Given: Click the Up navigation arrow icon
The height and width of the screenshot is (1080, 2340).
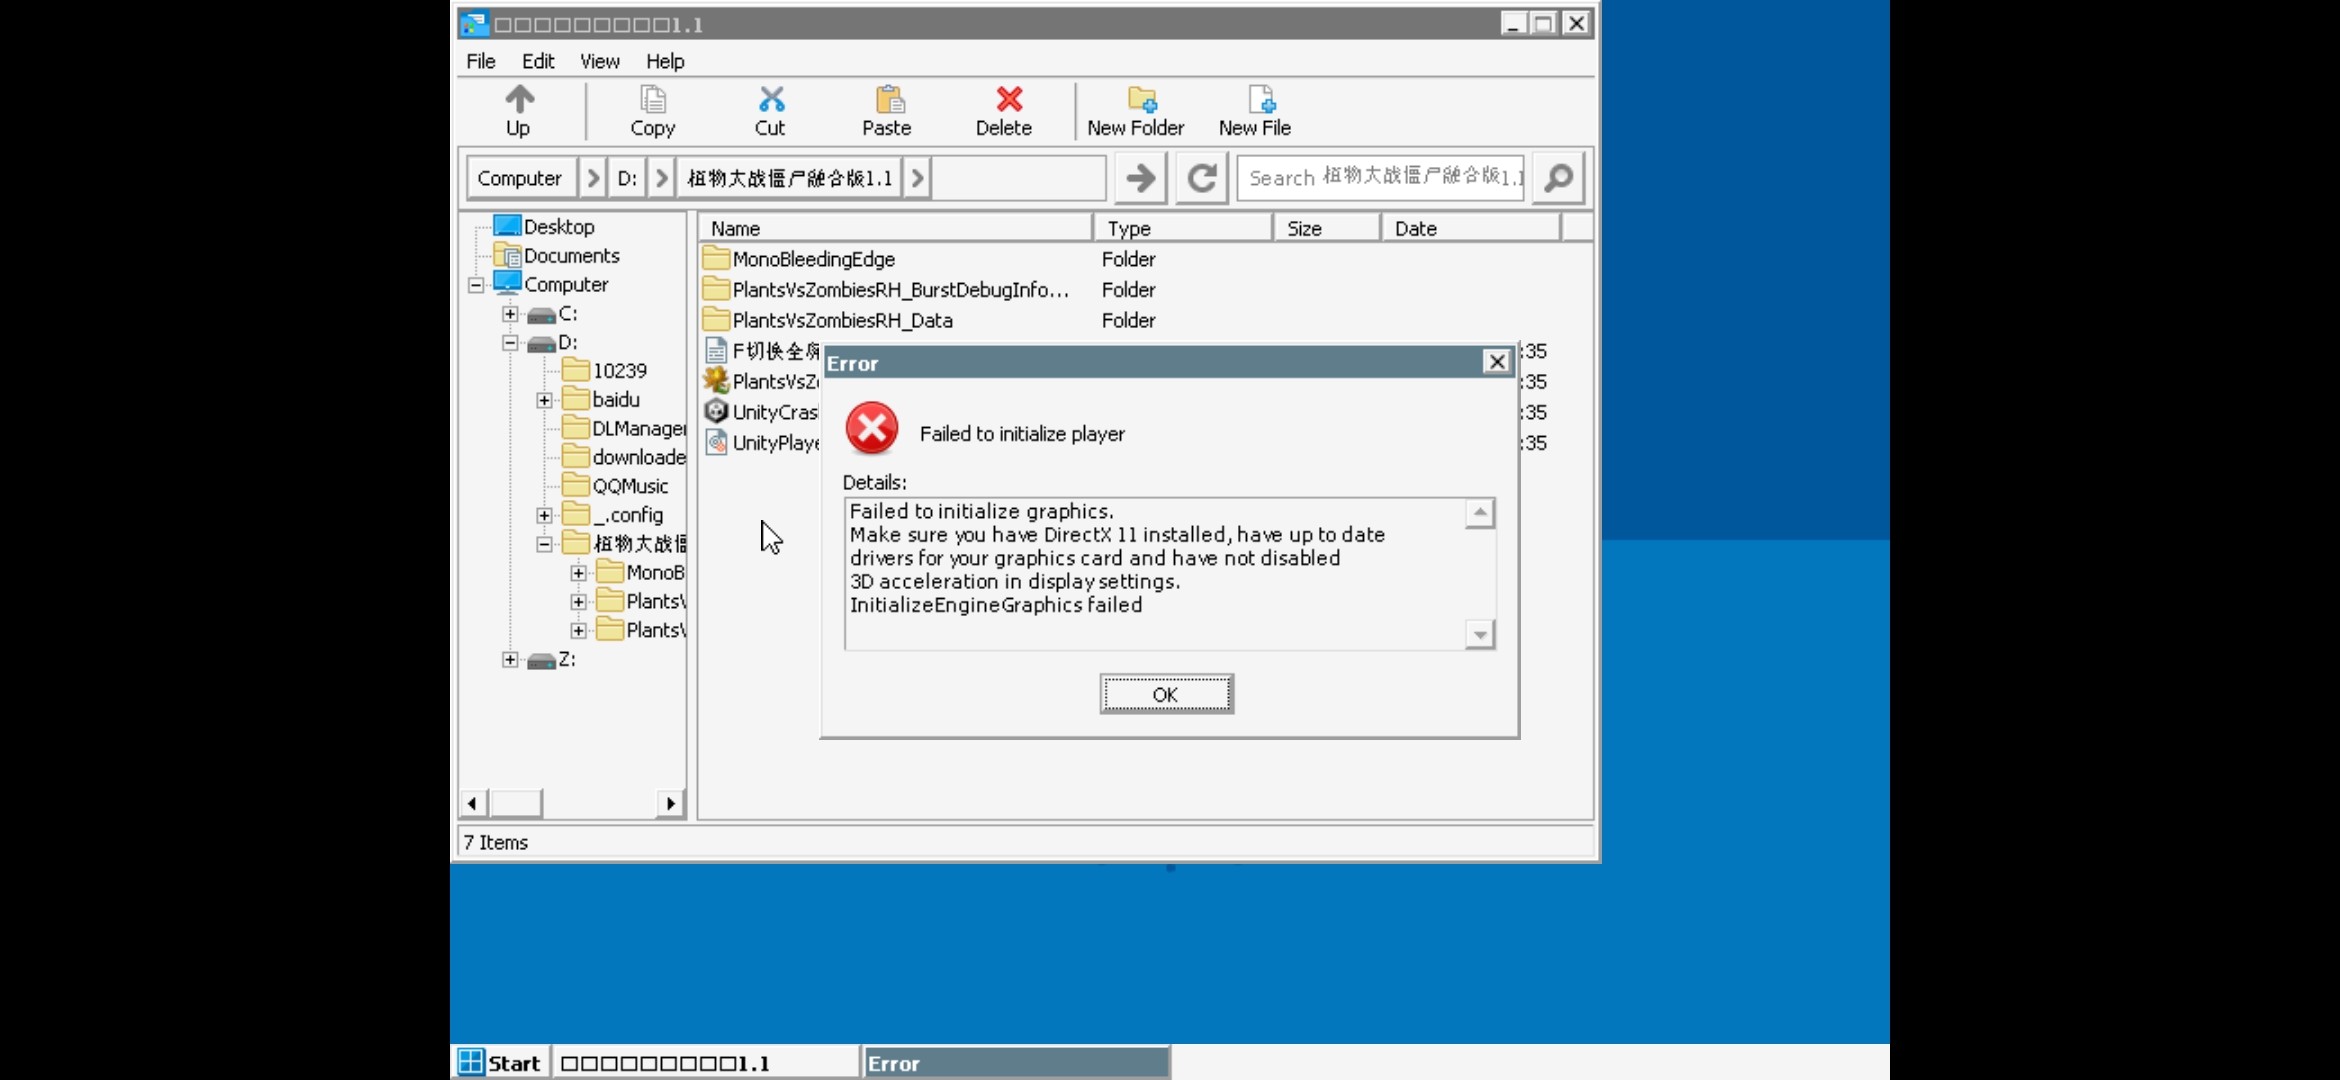Looking at the screenshot, I should [x=519, y=100].
